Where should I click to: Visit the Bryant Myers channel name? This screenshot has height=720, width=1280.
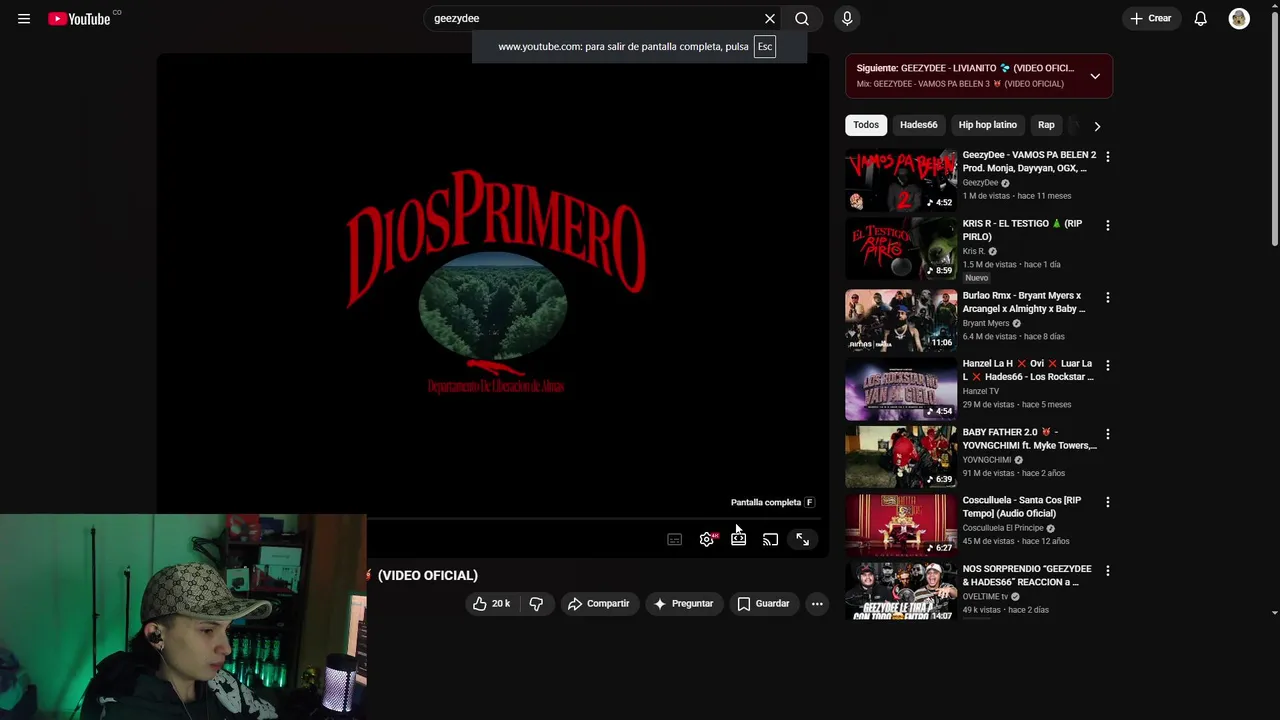click(x=986, y=323)
